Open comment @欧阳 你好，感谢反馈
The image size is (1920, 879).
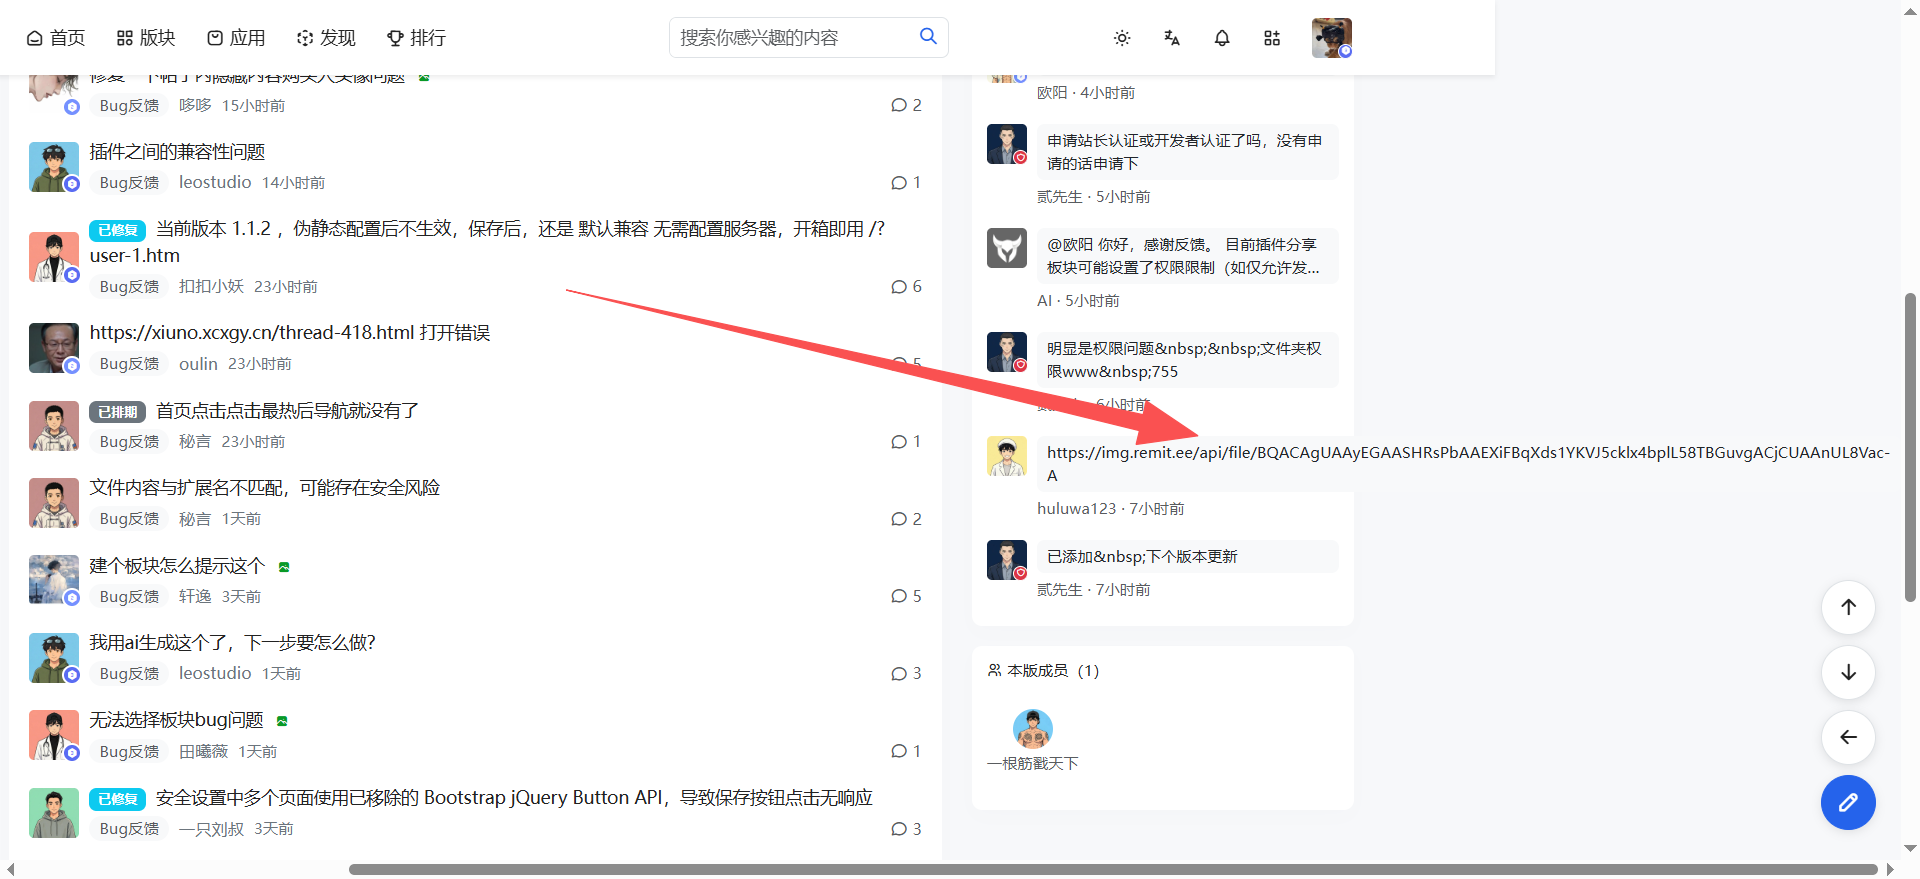coord(1185,256)
